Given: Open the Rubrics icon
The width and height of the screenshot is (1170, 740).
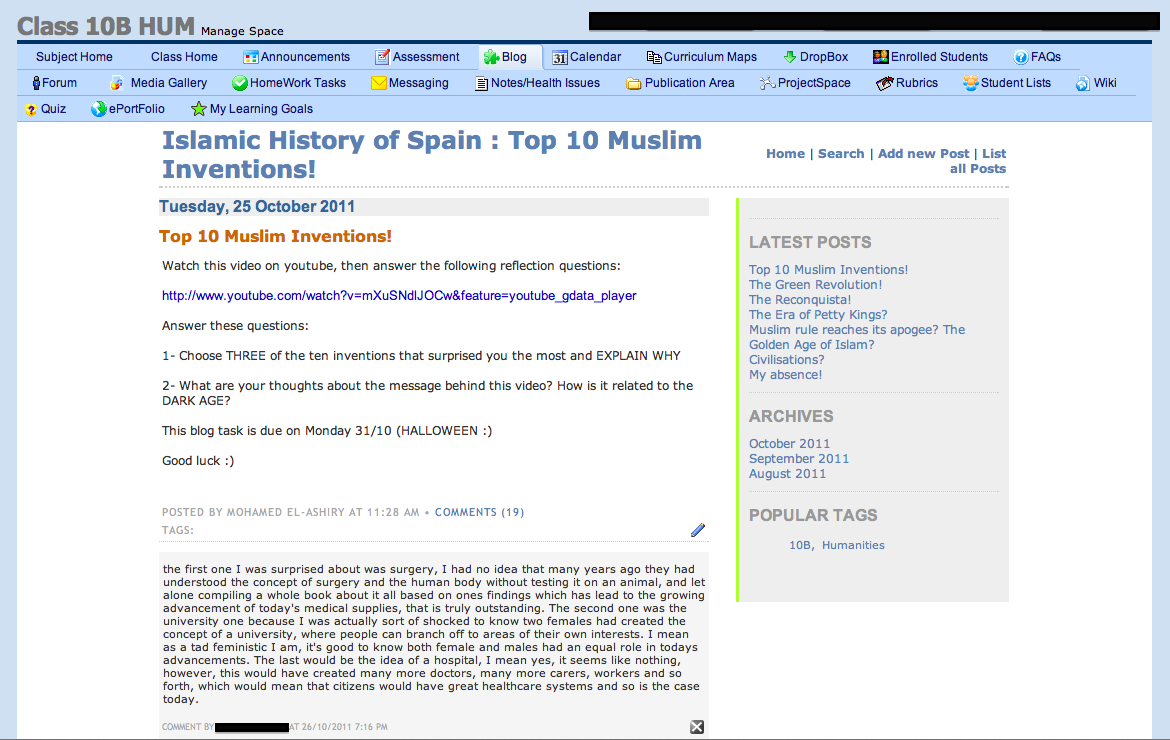Looking at the screenshot, I should pos(884,83).
